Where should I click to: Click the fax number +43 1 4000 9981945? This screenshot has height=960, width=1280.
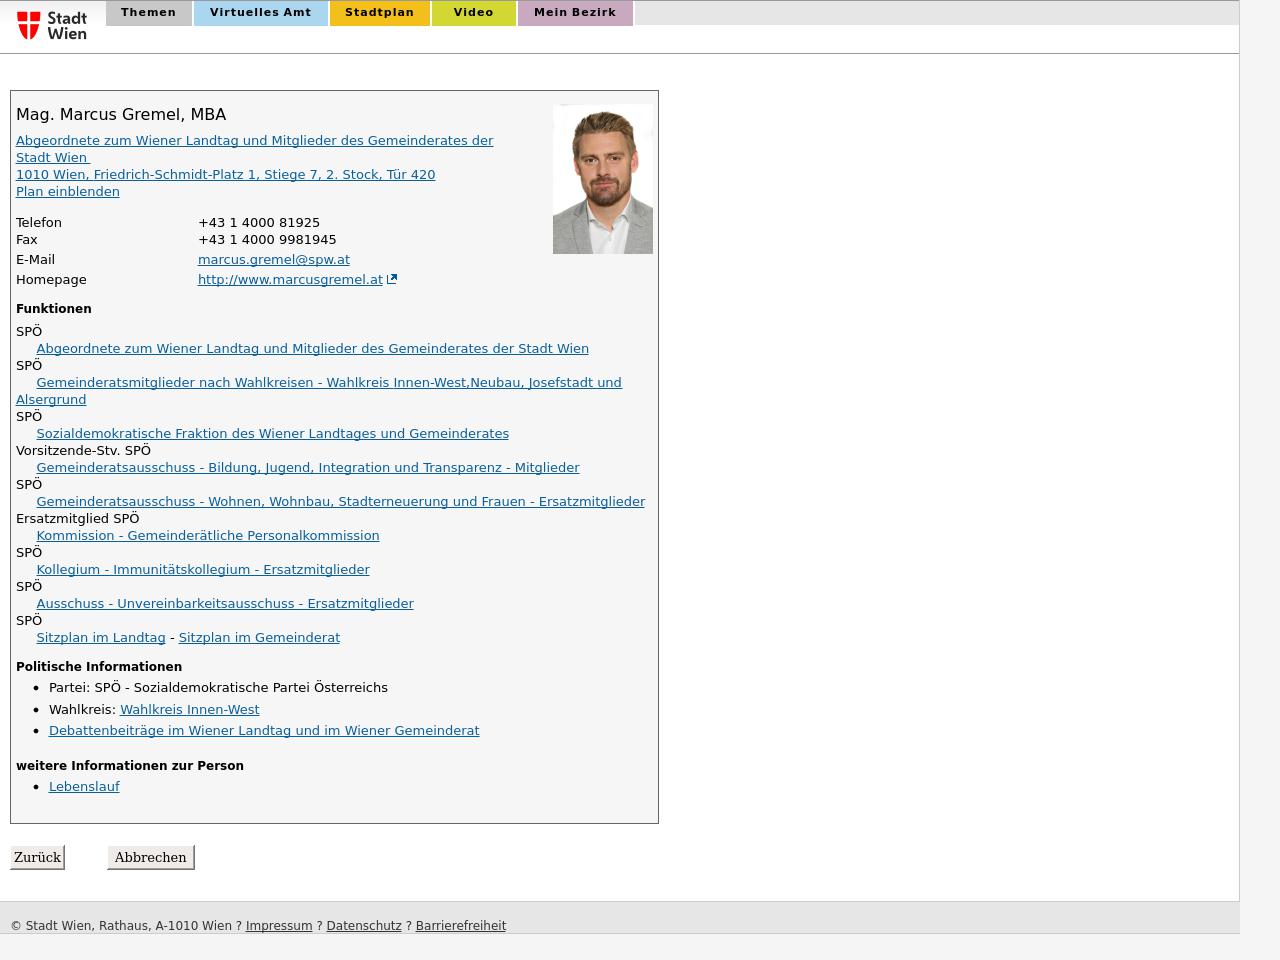[x=267, y=240]
